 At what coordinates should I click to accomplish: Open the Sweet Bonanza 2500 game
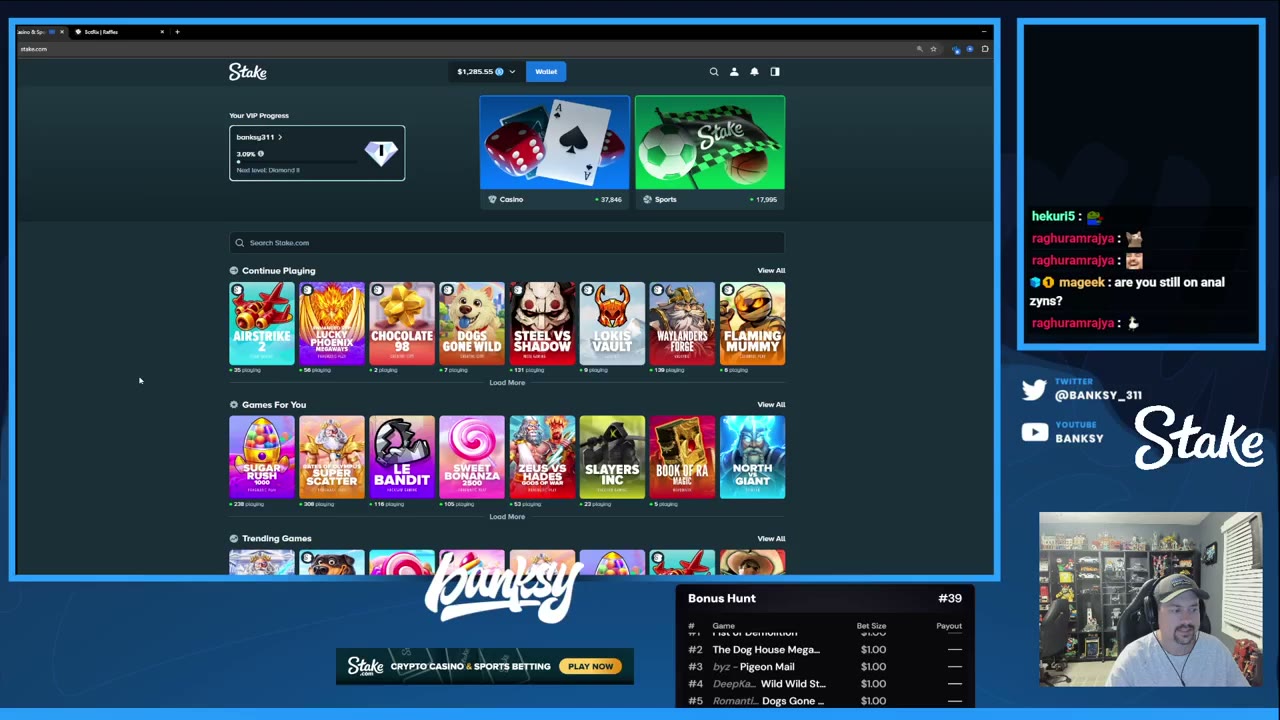[472, 457]
